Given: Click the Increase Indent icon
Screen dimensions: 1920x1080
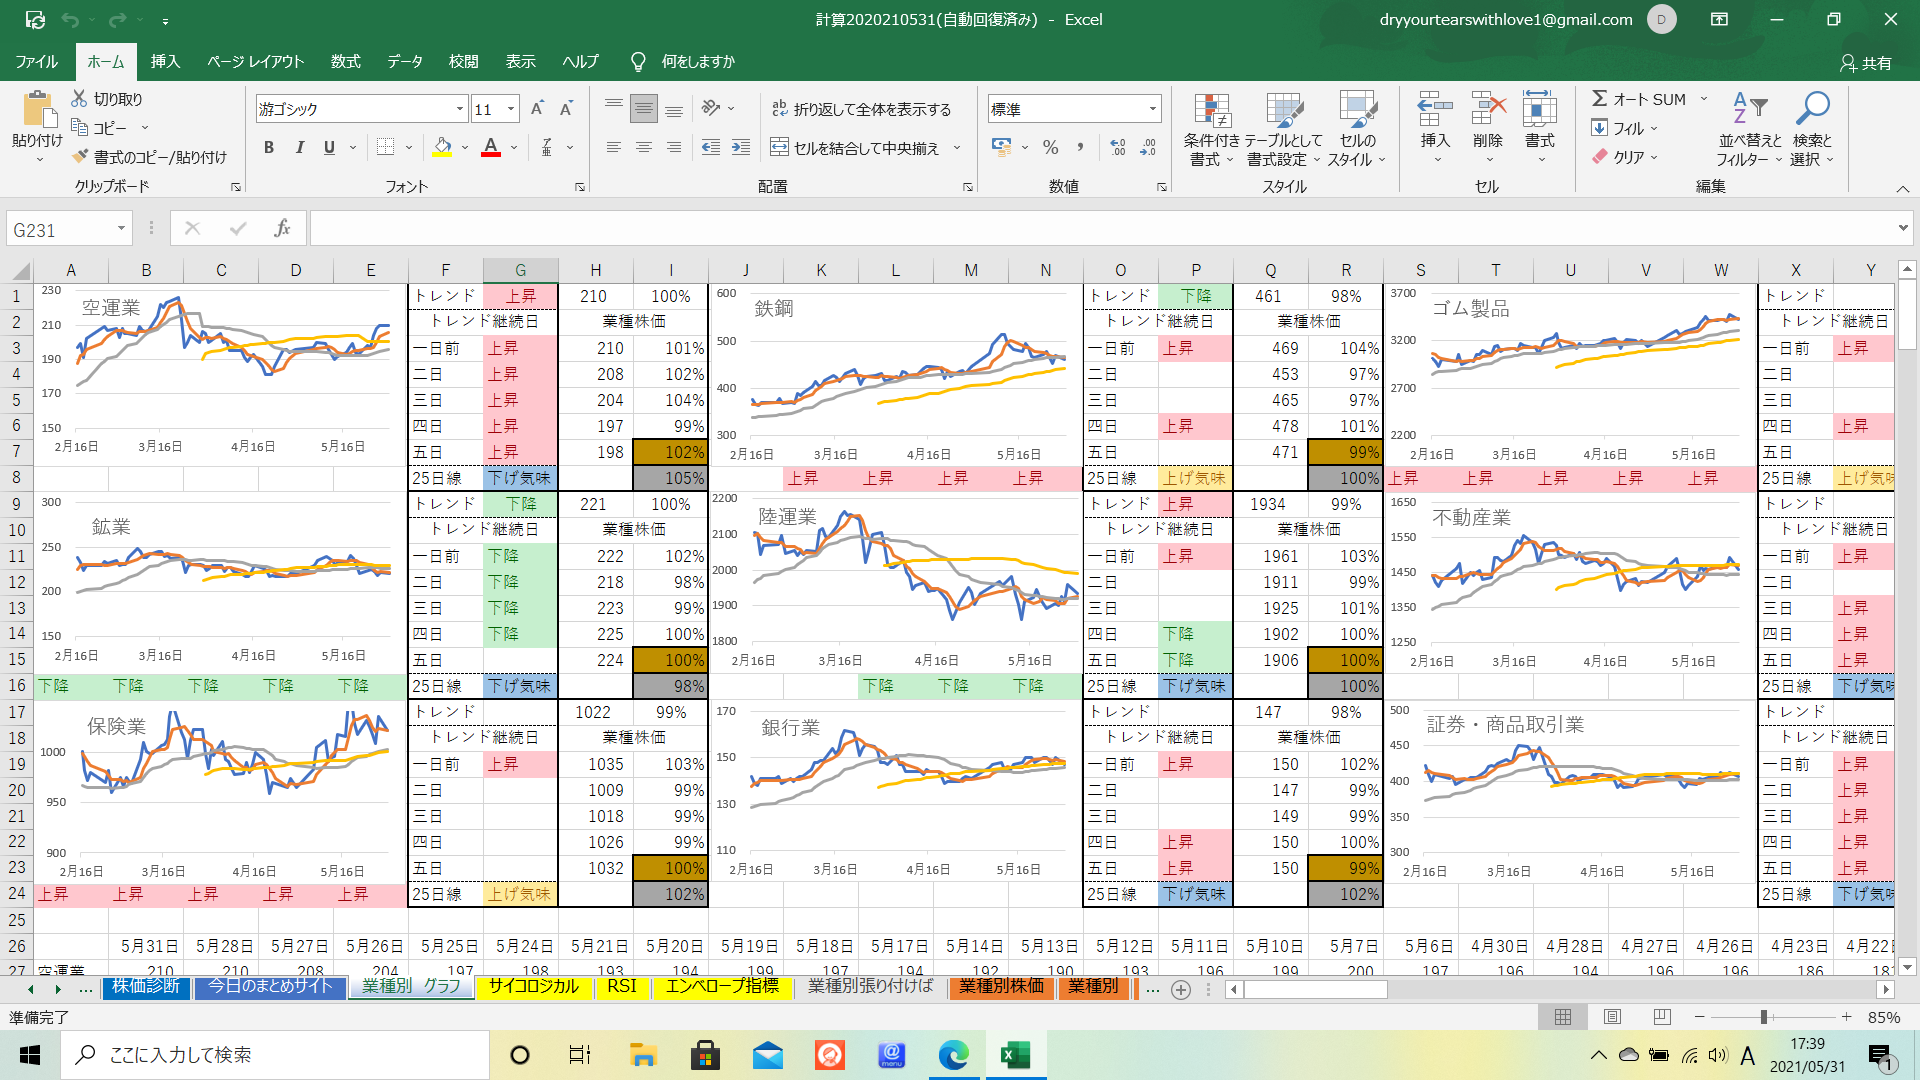Looking at the screenshot, I should [x=741, y=148].
